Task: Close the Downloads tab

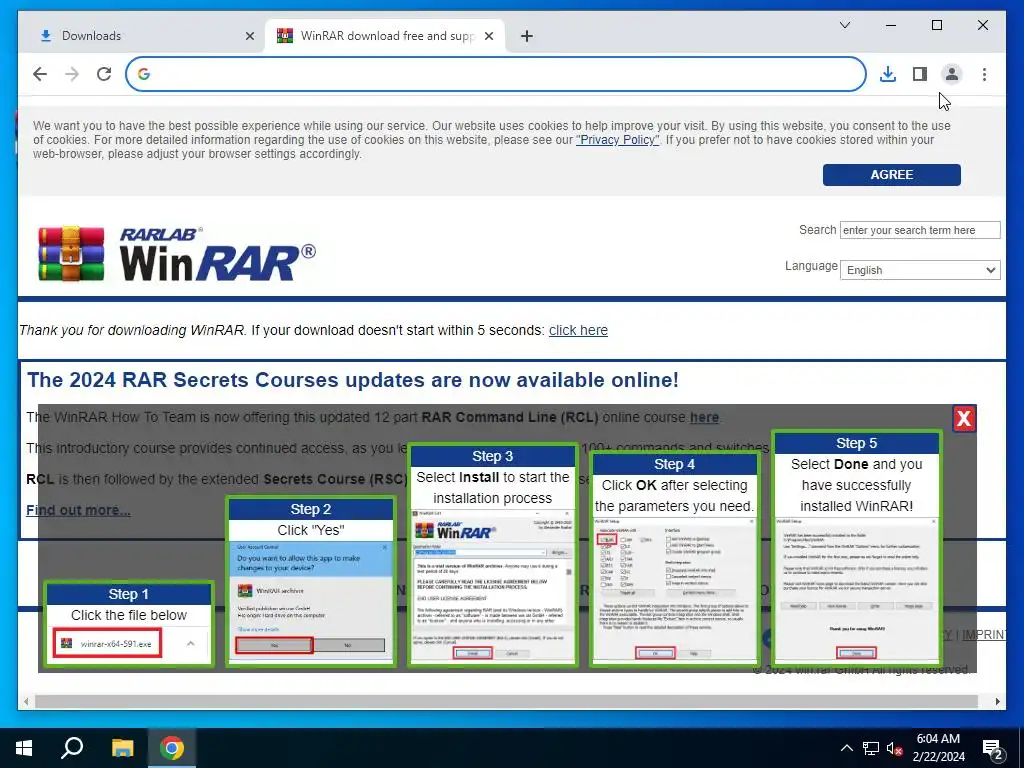Action: click(x=249, y=36)
